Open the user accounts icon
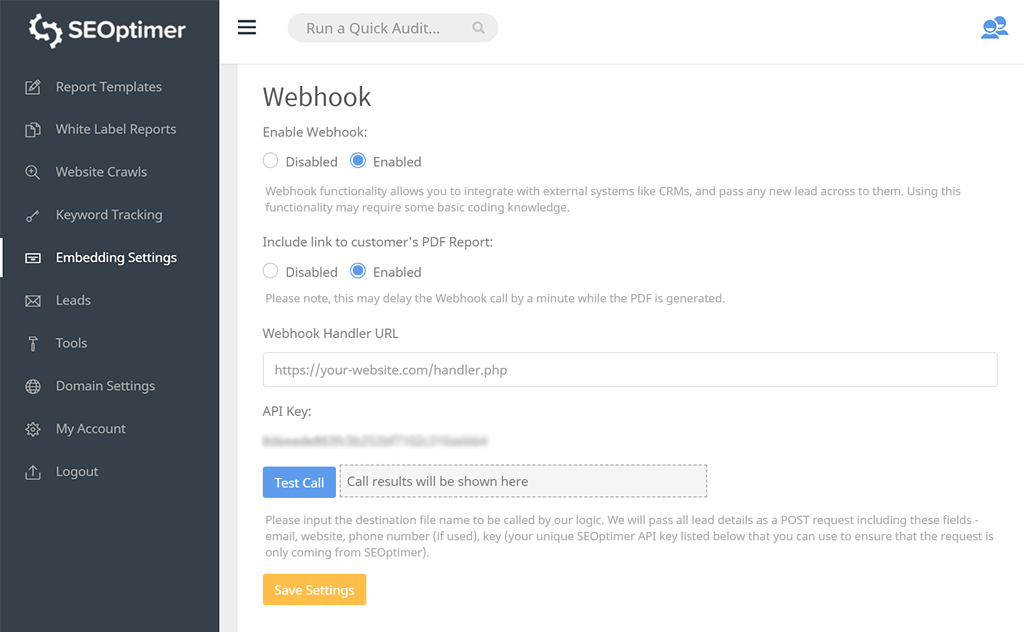This screenshot has height=632, width=1024. click(994, 28)
